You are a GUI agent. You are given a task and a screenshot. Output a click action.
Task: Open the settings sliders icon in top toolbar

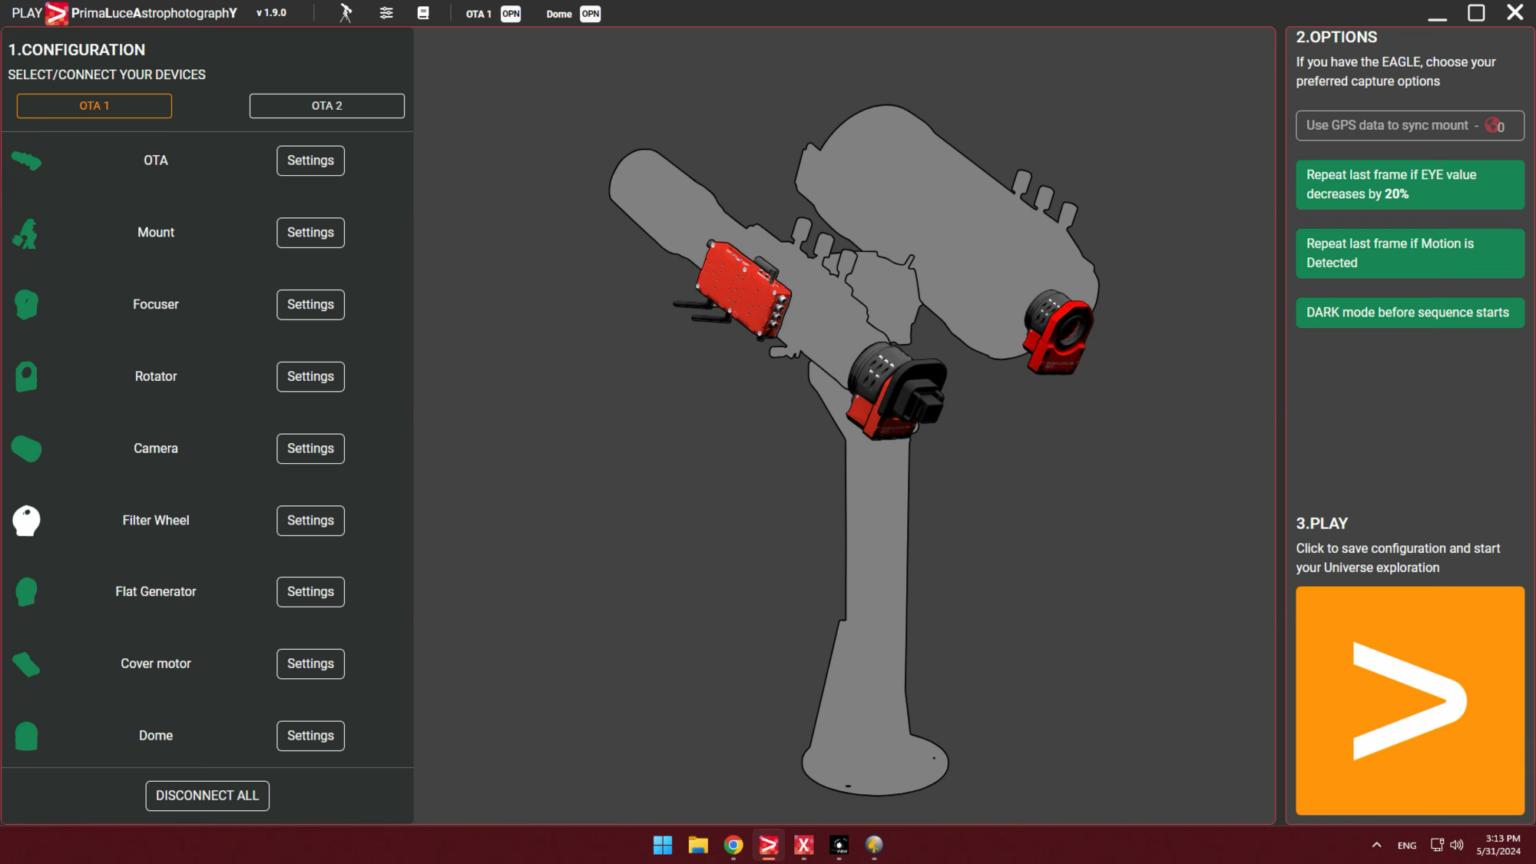pos(386,13)
